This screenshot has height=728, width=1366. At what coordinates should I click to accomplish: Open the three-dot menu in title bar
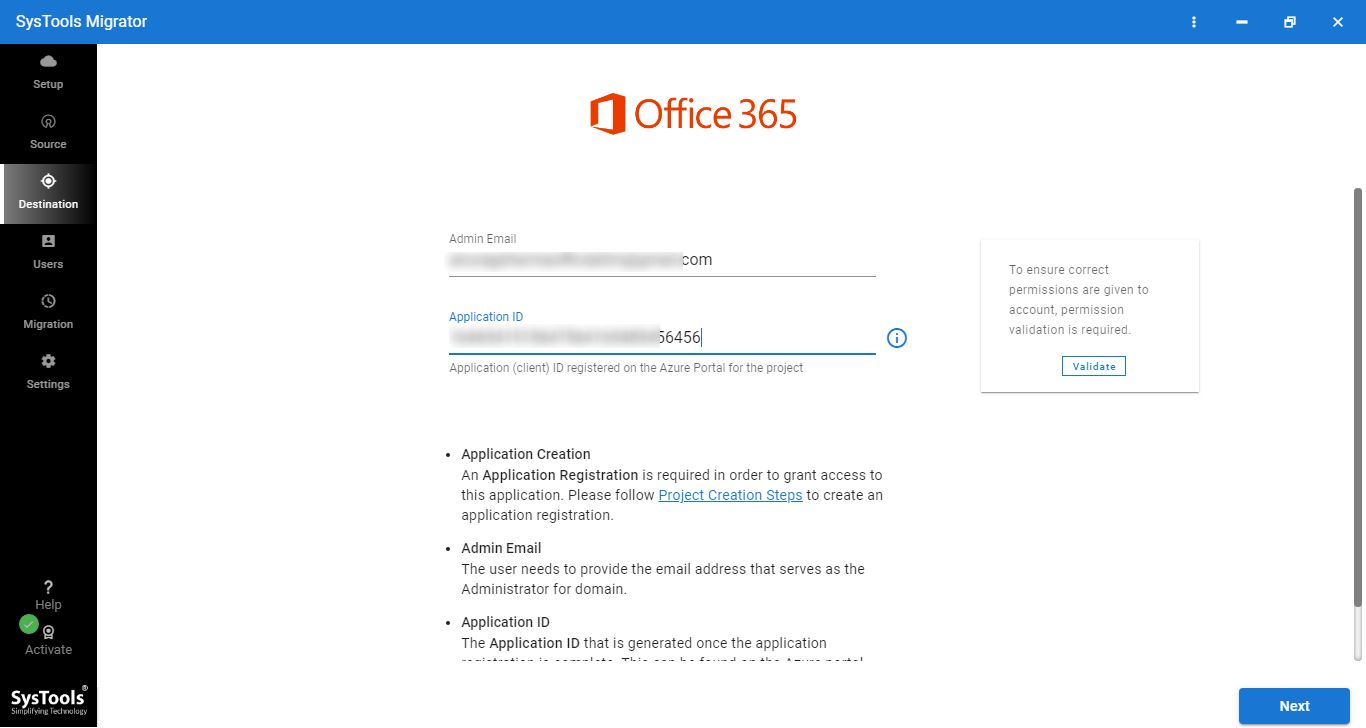(x=1194, y=22)
